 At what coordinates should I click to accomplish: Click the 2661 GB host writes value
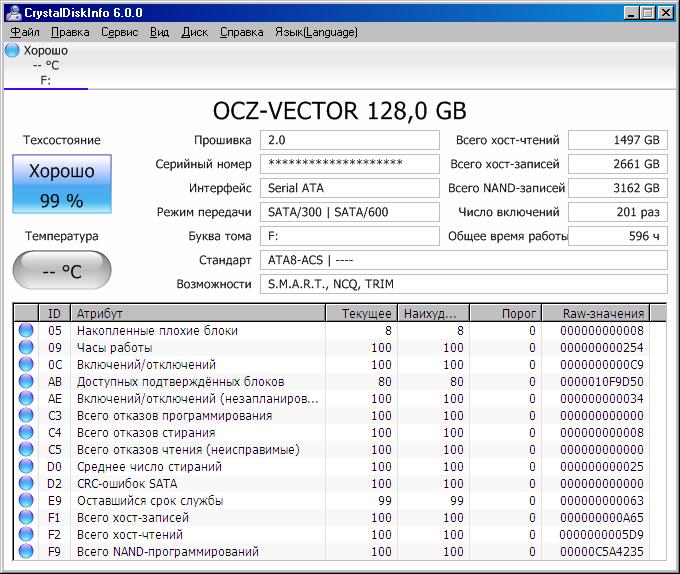point(618,164)
